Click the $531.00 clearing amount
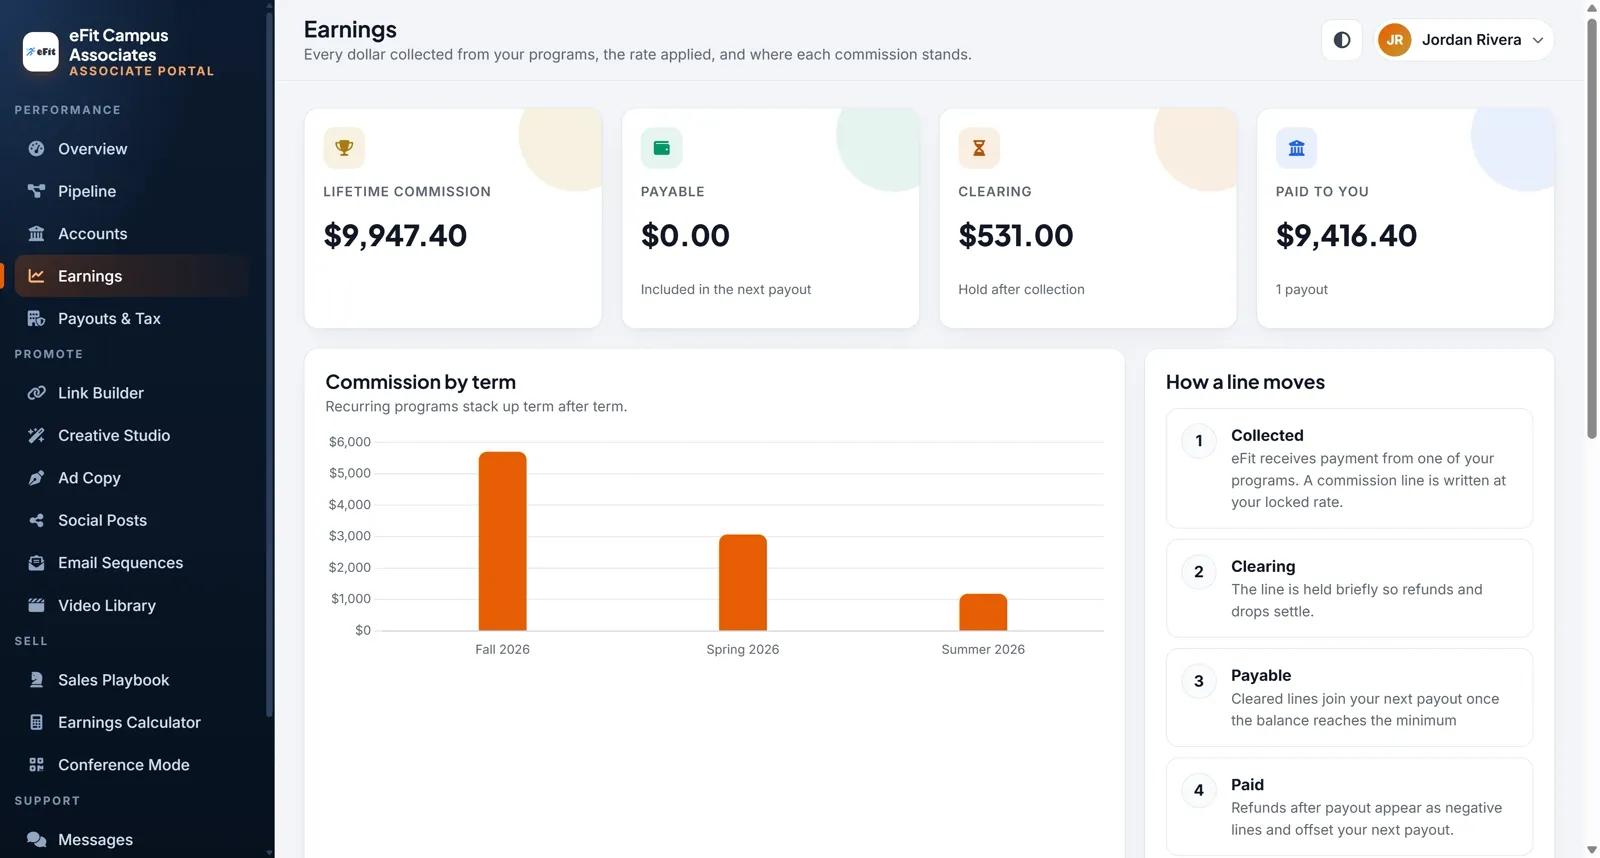 click(1015, 236)
